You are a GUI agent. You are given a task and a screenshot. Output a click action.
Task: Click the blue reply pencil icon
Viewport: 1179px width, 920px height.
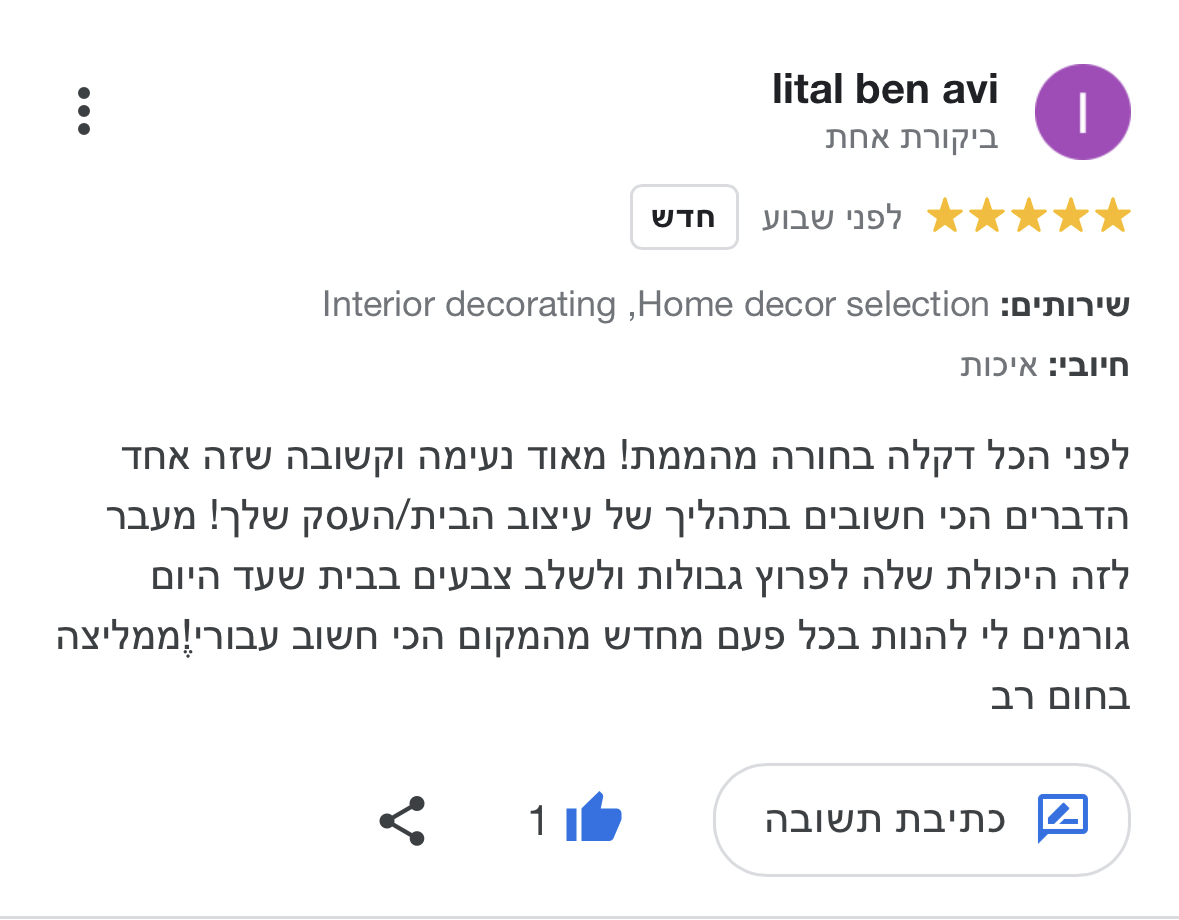[x=1061, y=820]
